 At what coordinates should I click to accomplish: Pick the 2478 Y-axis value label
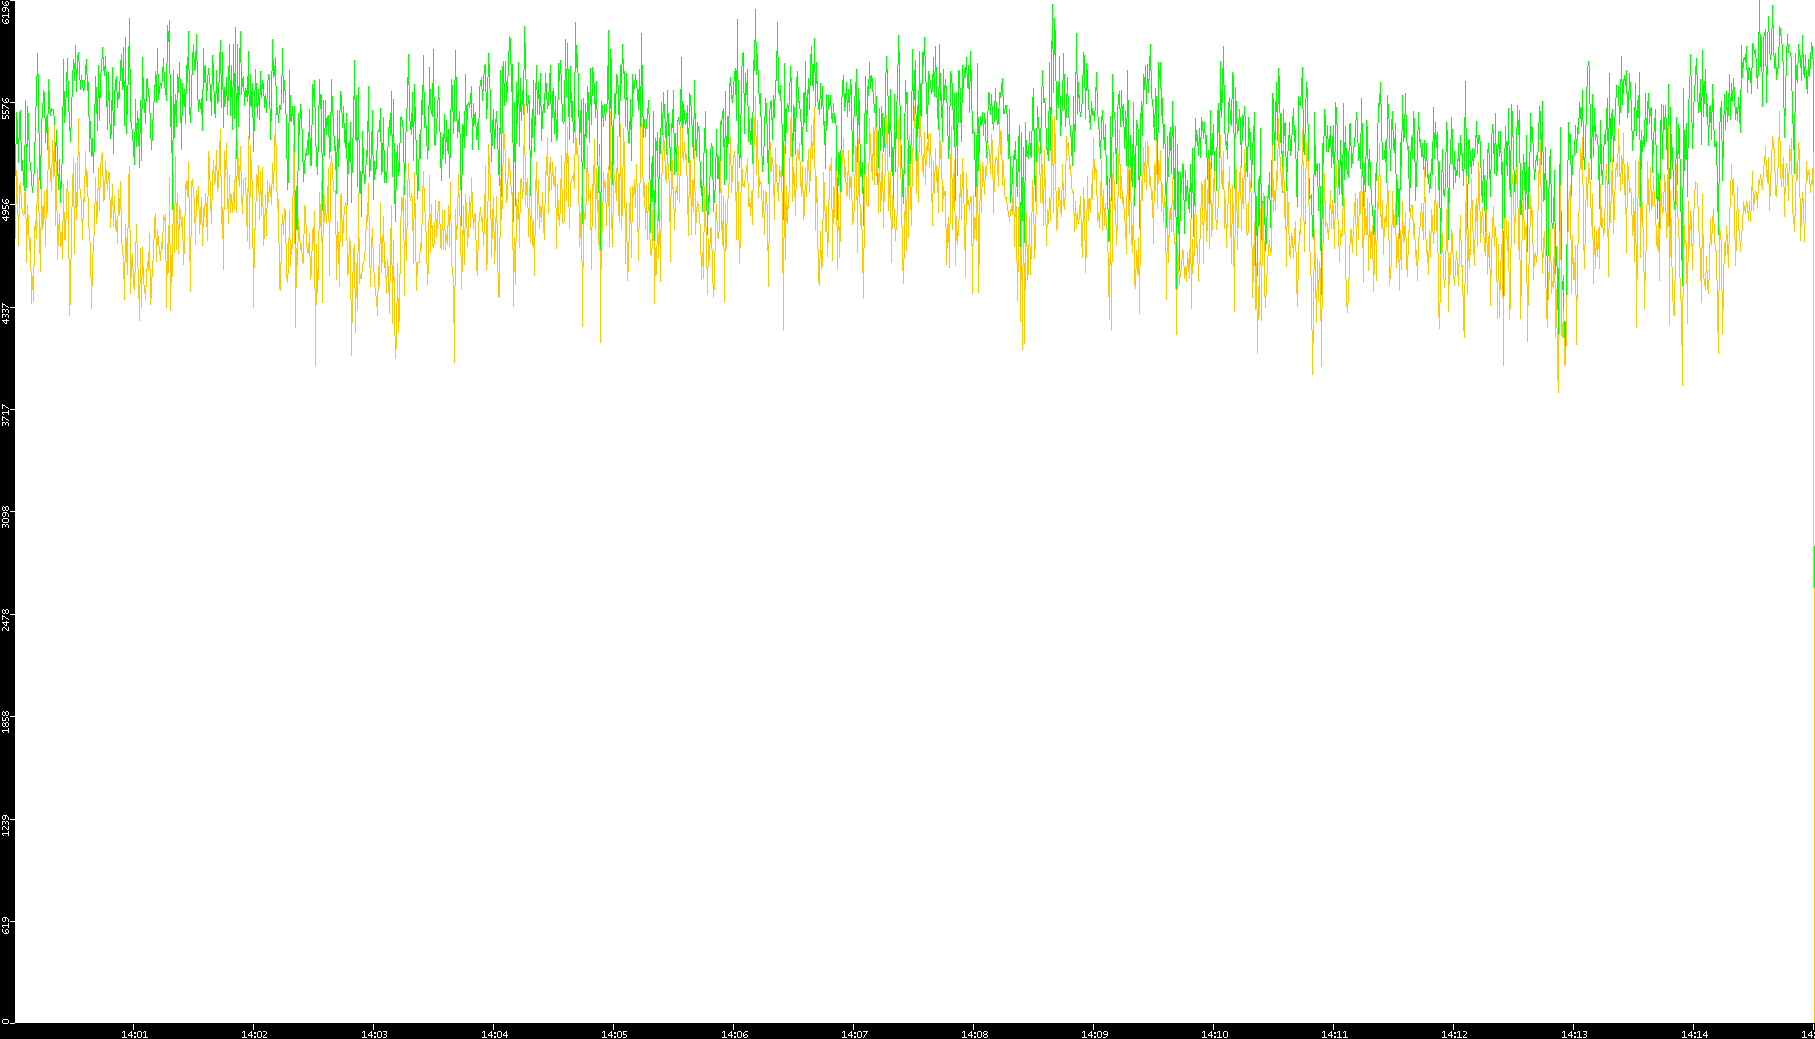[7, 619]
